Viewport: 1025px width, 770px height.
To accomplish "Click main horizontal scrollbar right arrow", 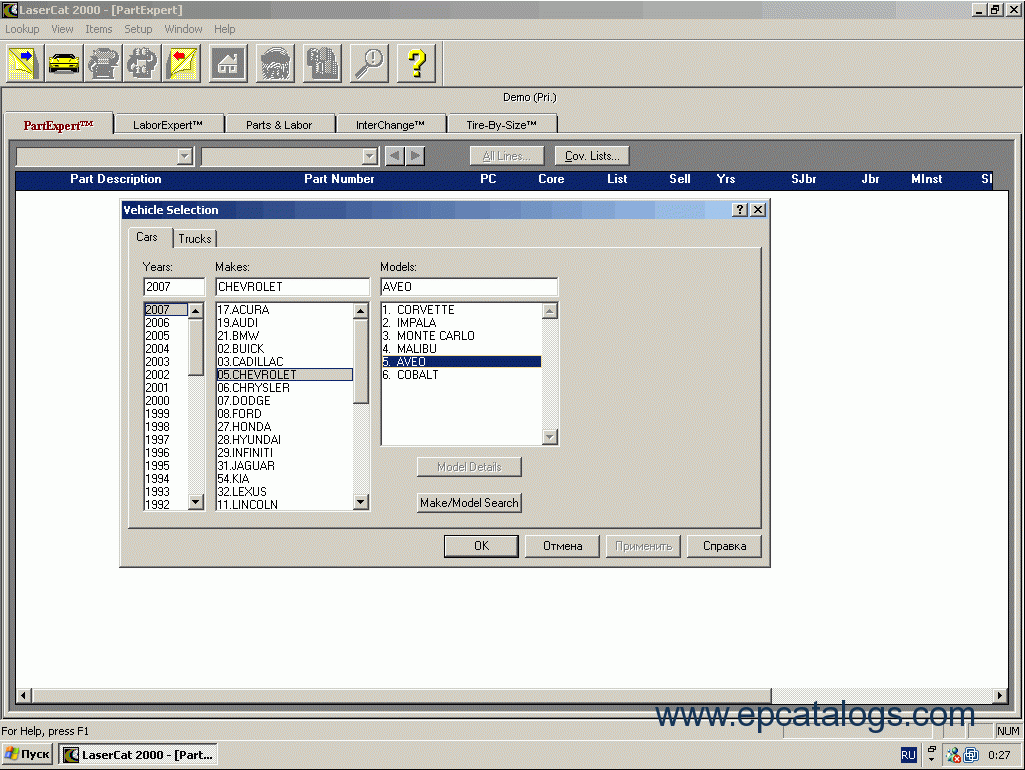I will coord(1000,695).
